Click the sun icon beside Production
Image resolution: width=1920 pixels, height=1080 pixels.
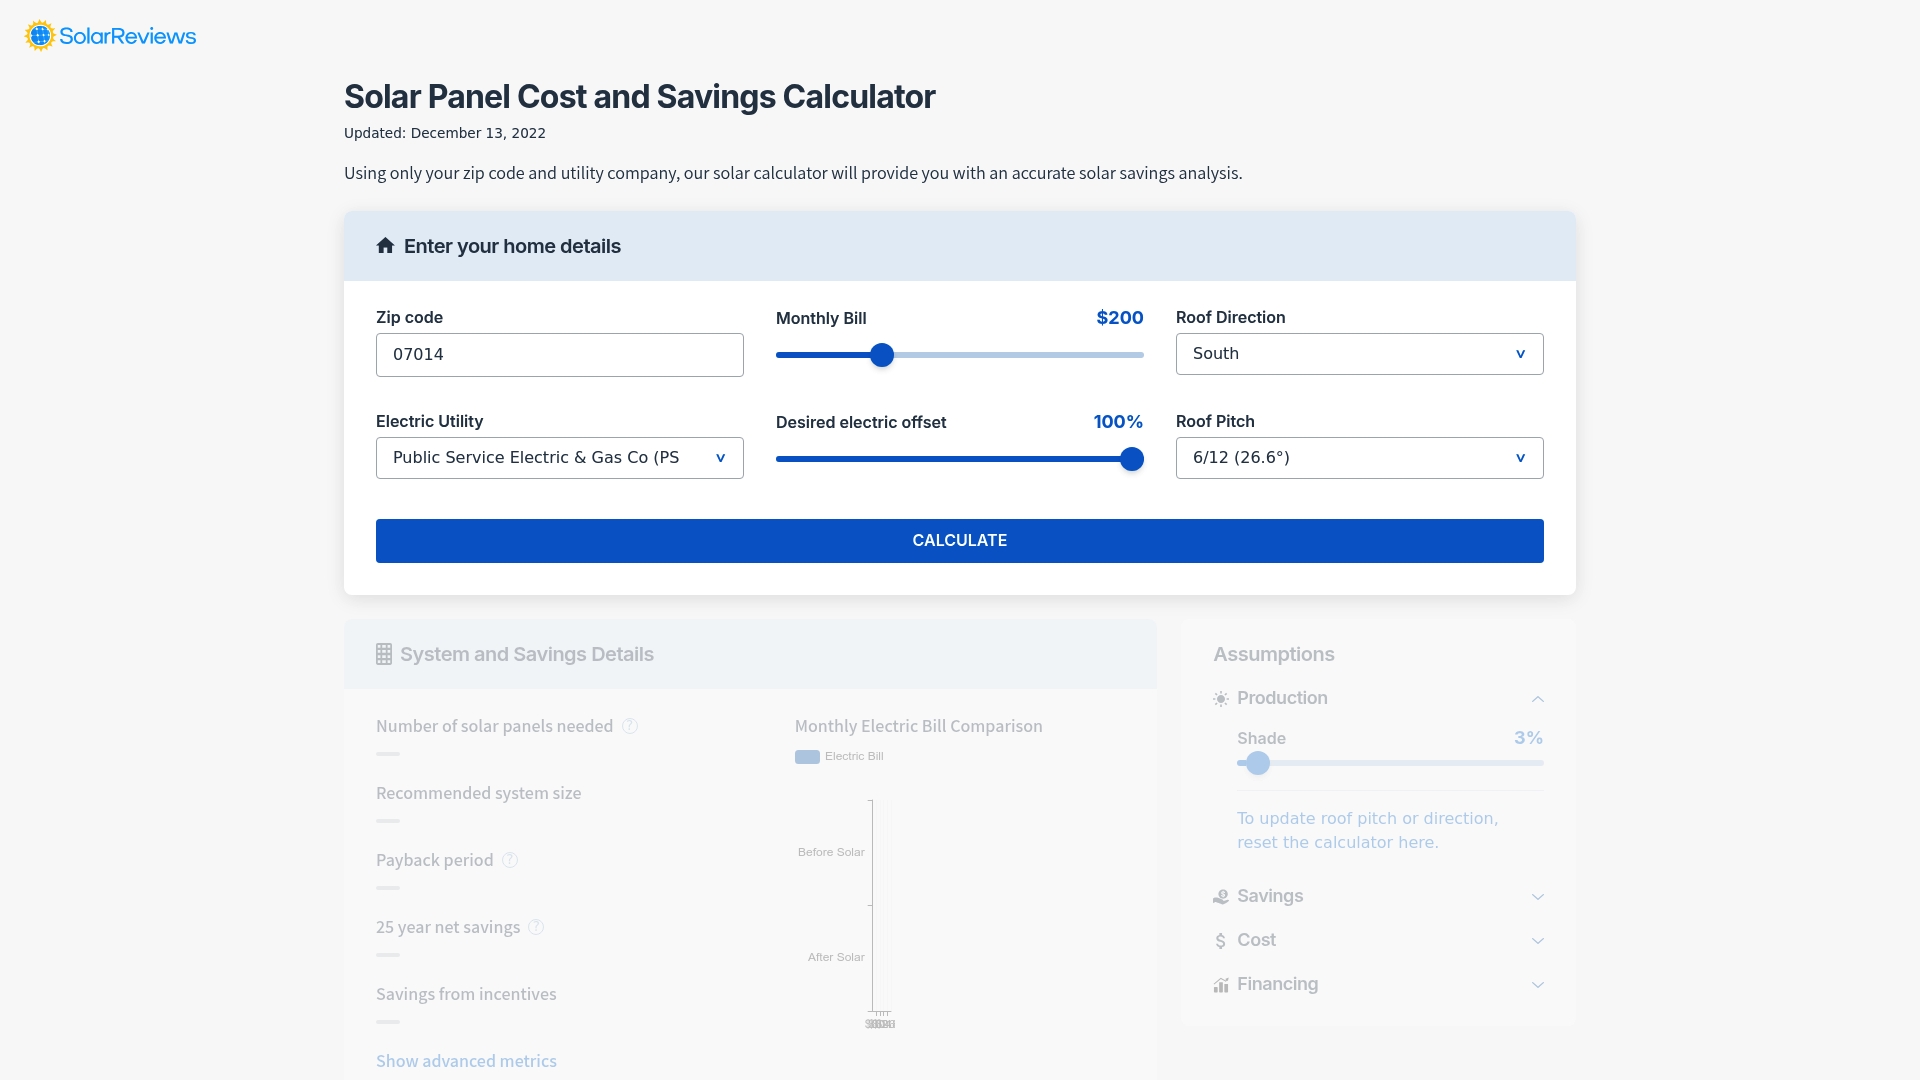tap(1220, 698)
